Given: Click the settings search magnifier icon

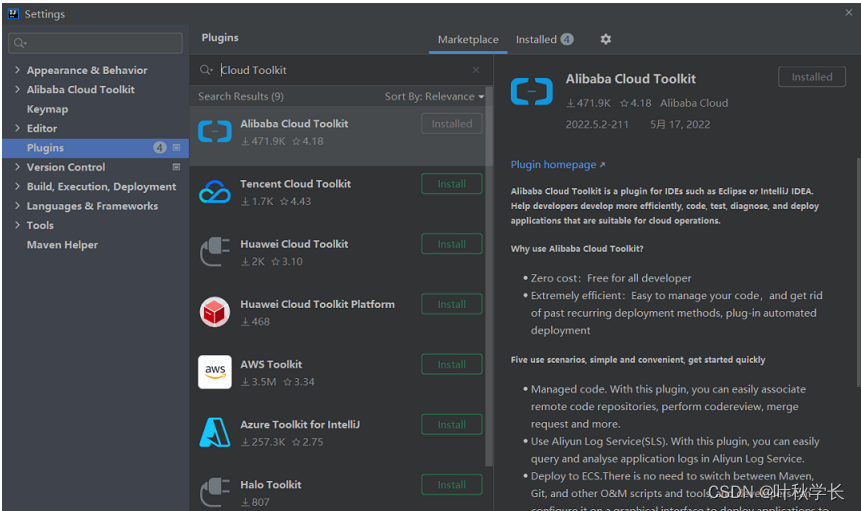Looking at the screenshot, I should [20, 43].
